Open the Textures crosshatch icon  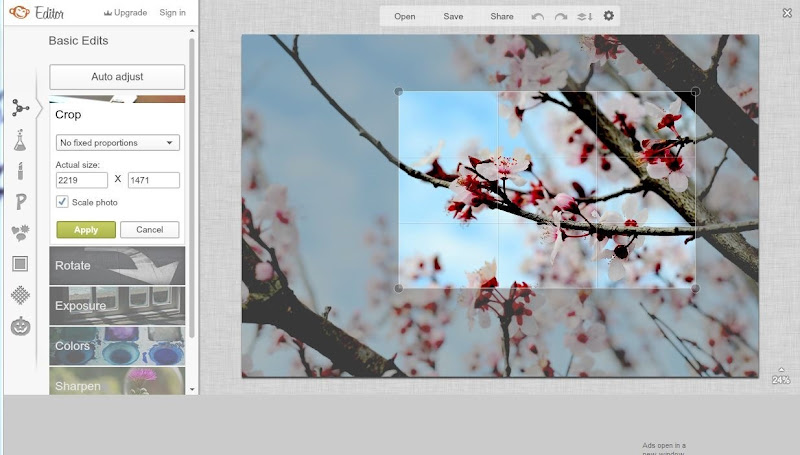20,295
